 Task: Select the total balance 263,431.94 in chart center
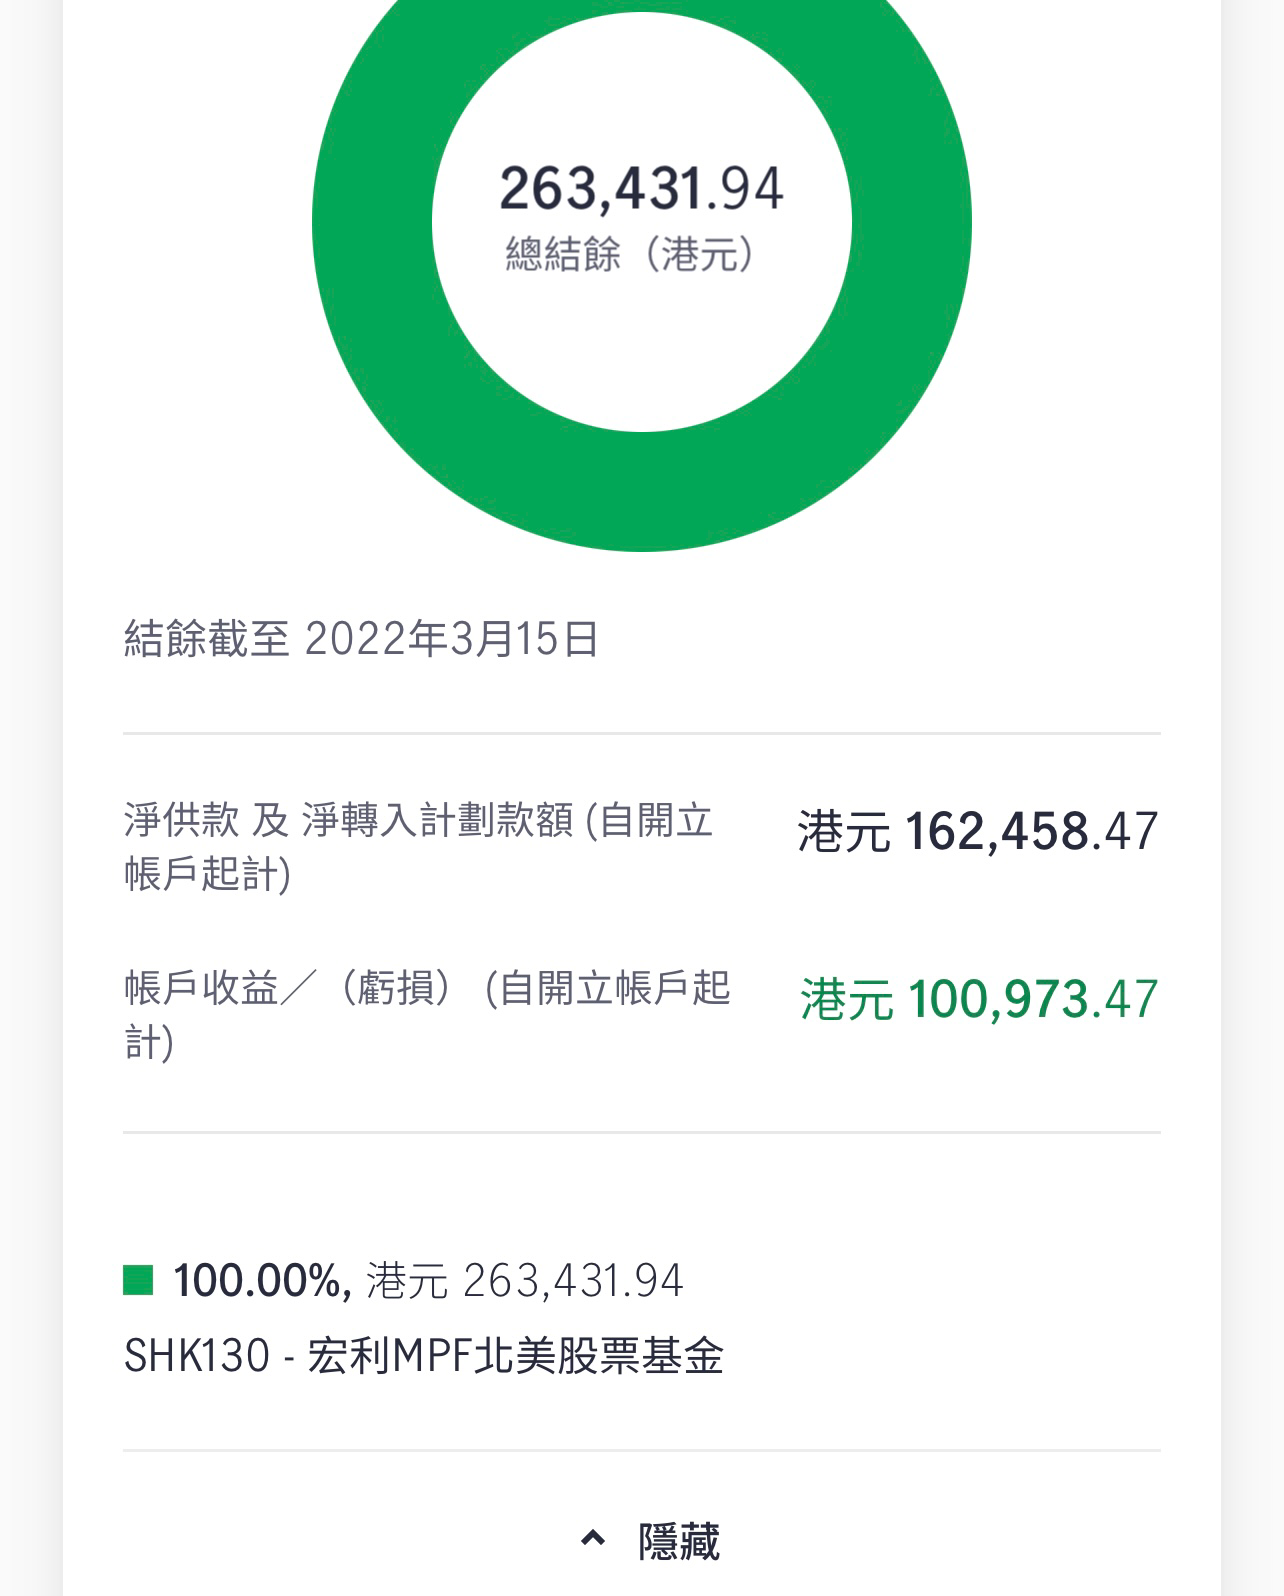(x=642, y=189)
